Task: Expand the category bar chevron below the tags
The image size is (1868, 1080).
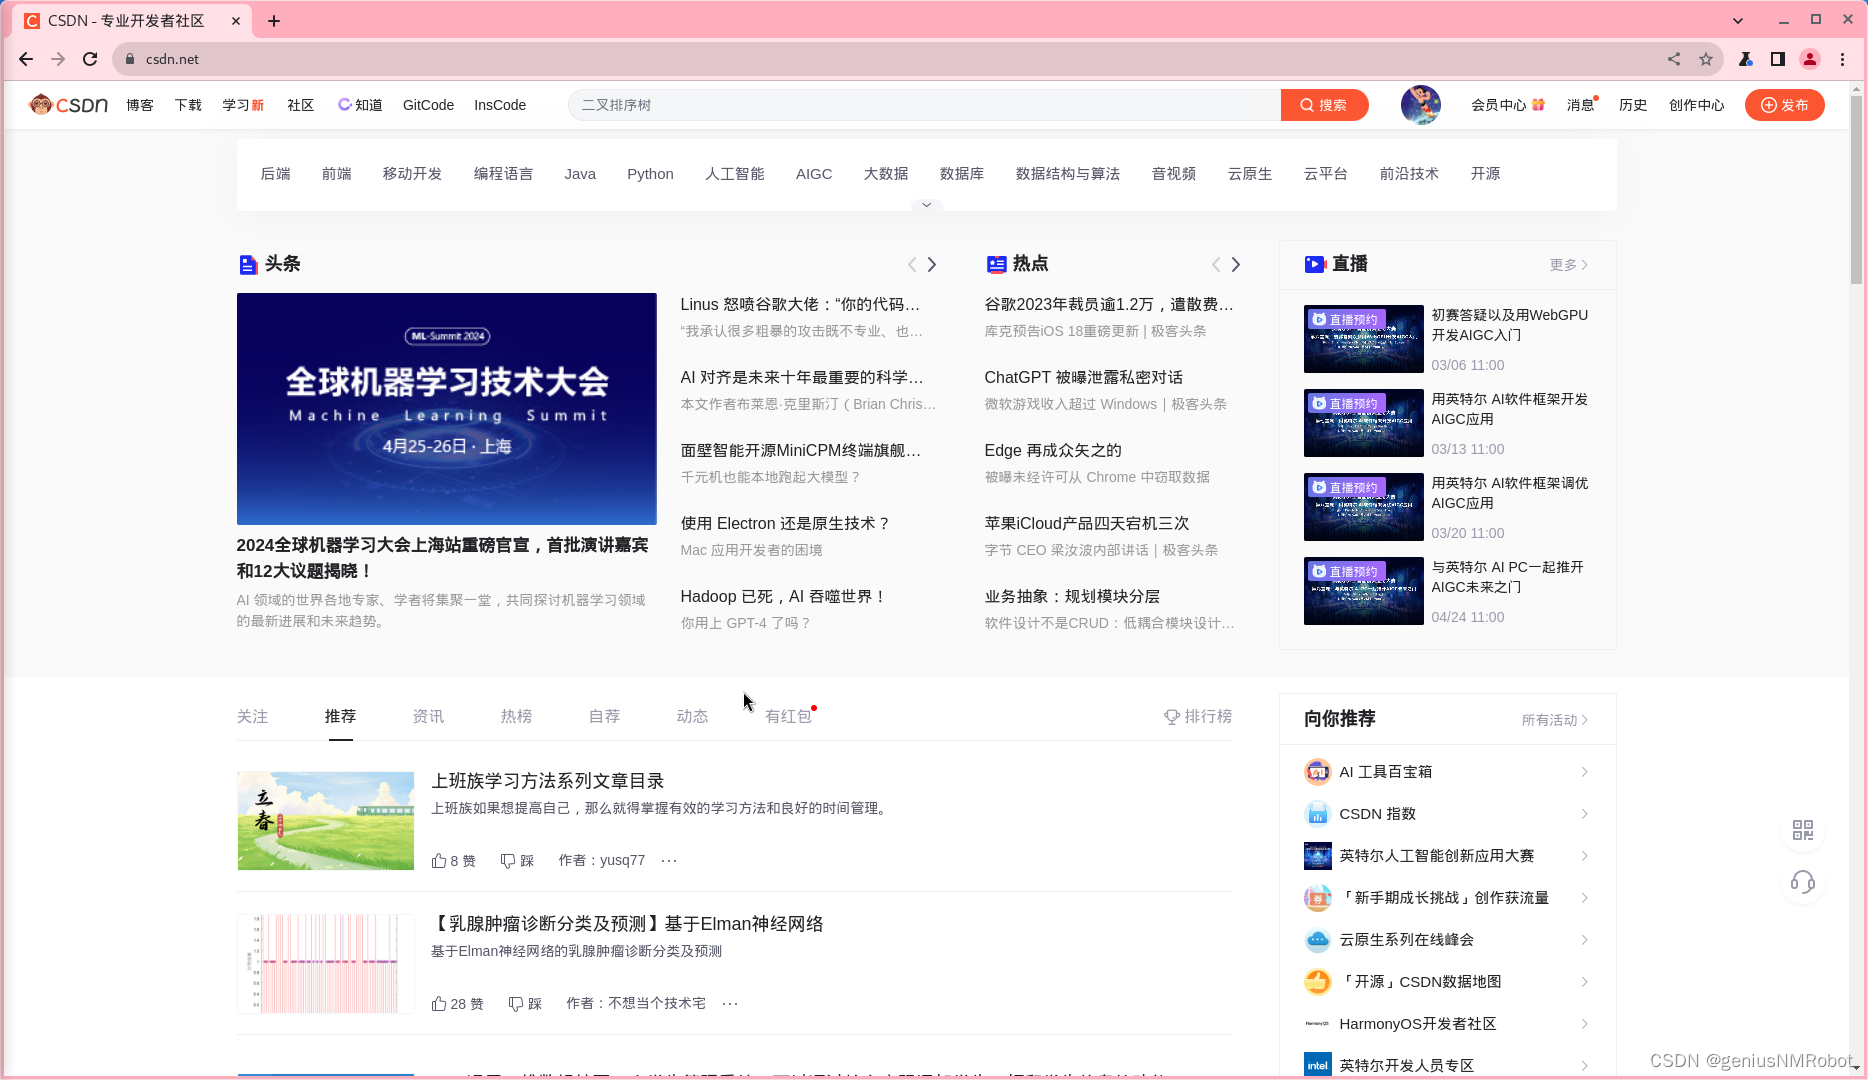Action: pos(926,204)
